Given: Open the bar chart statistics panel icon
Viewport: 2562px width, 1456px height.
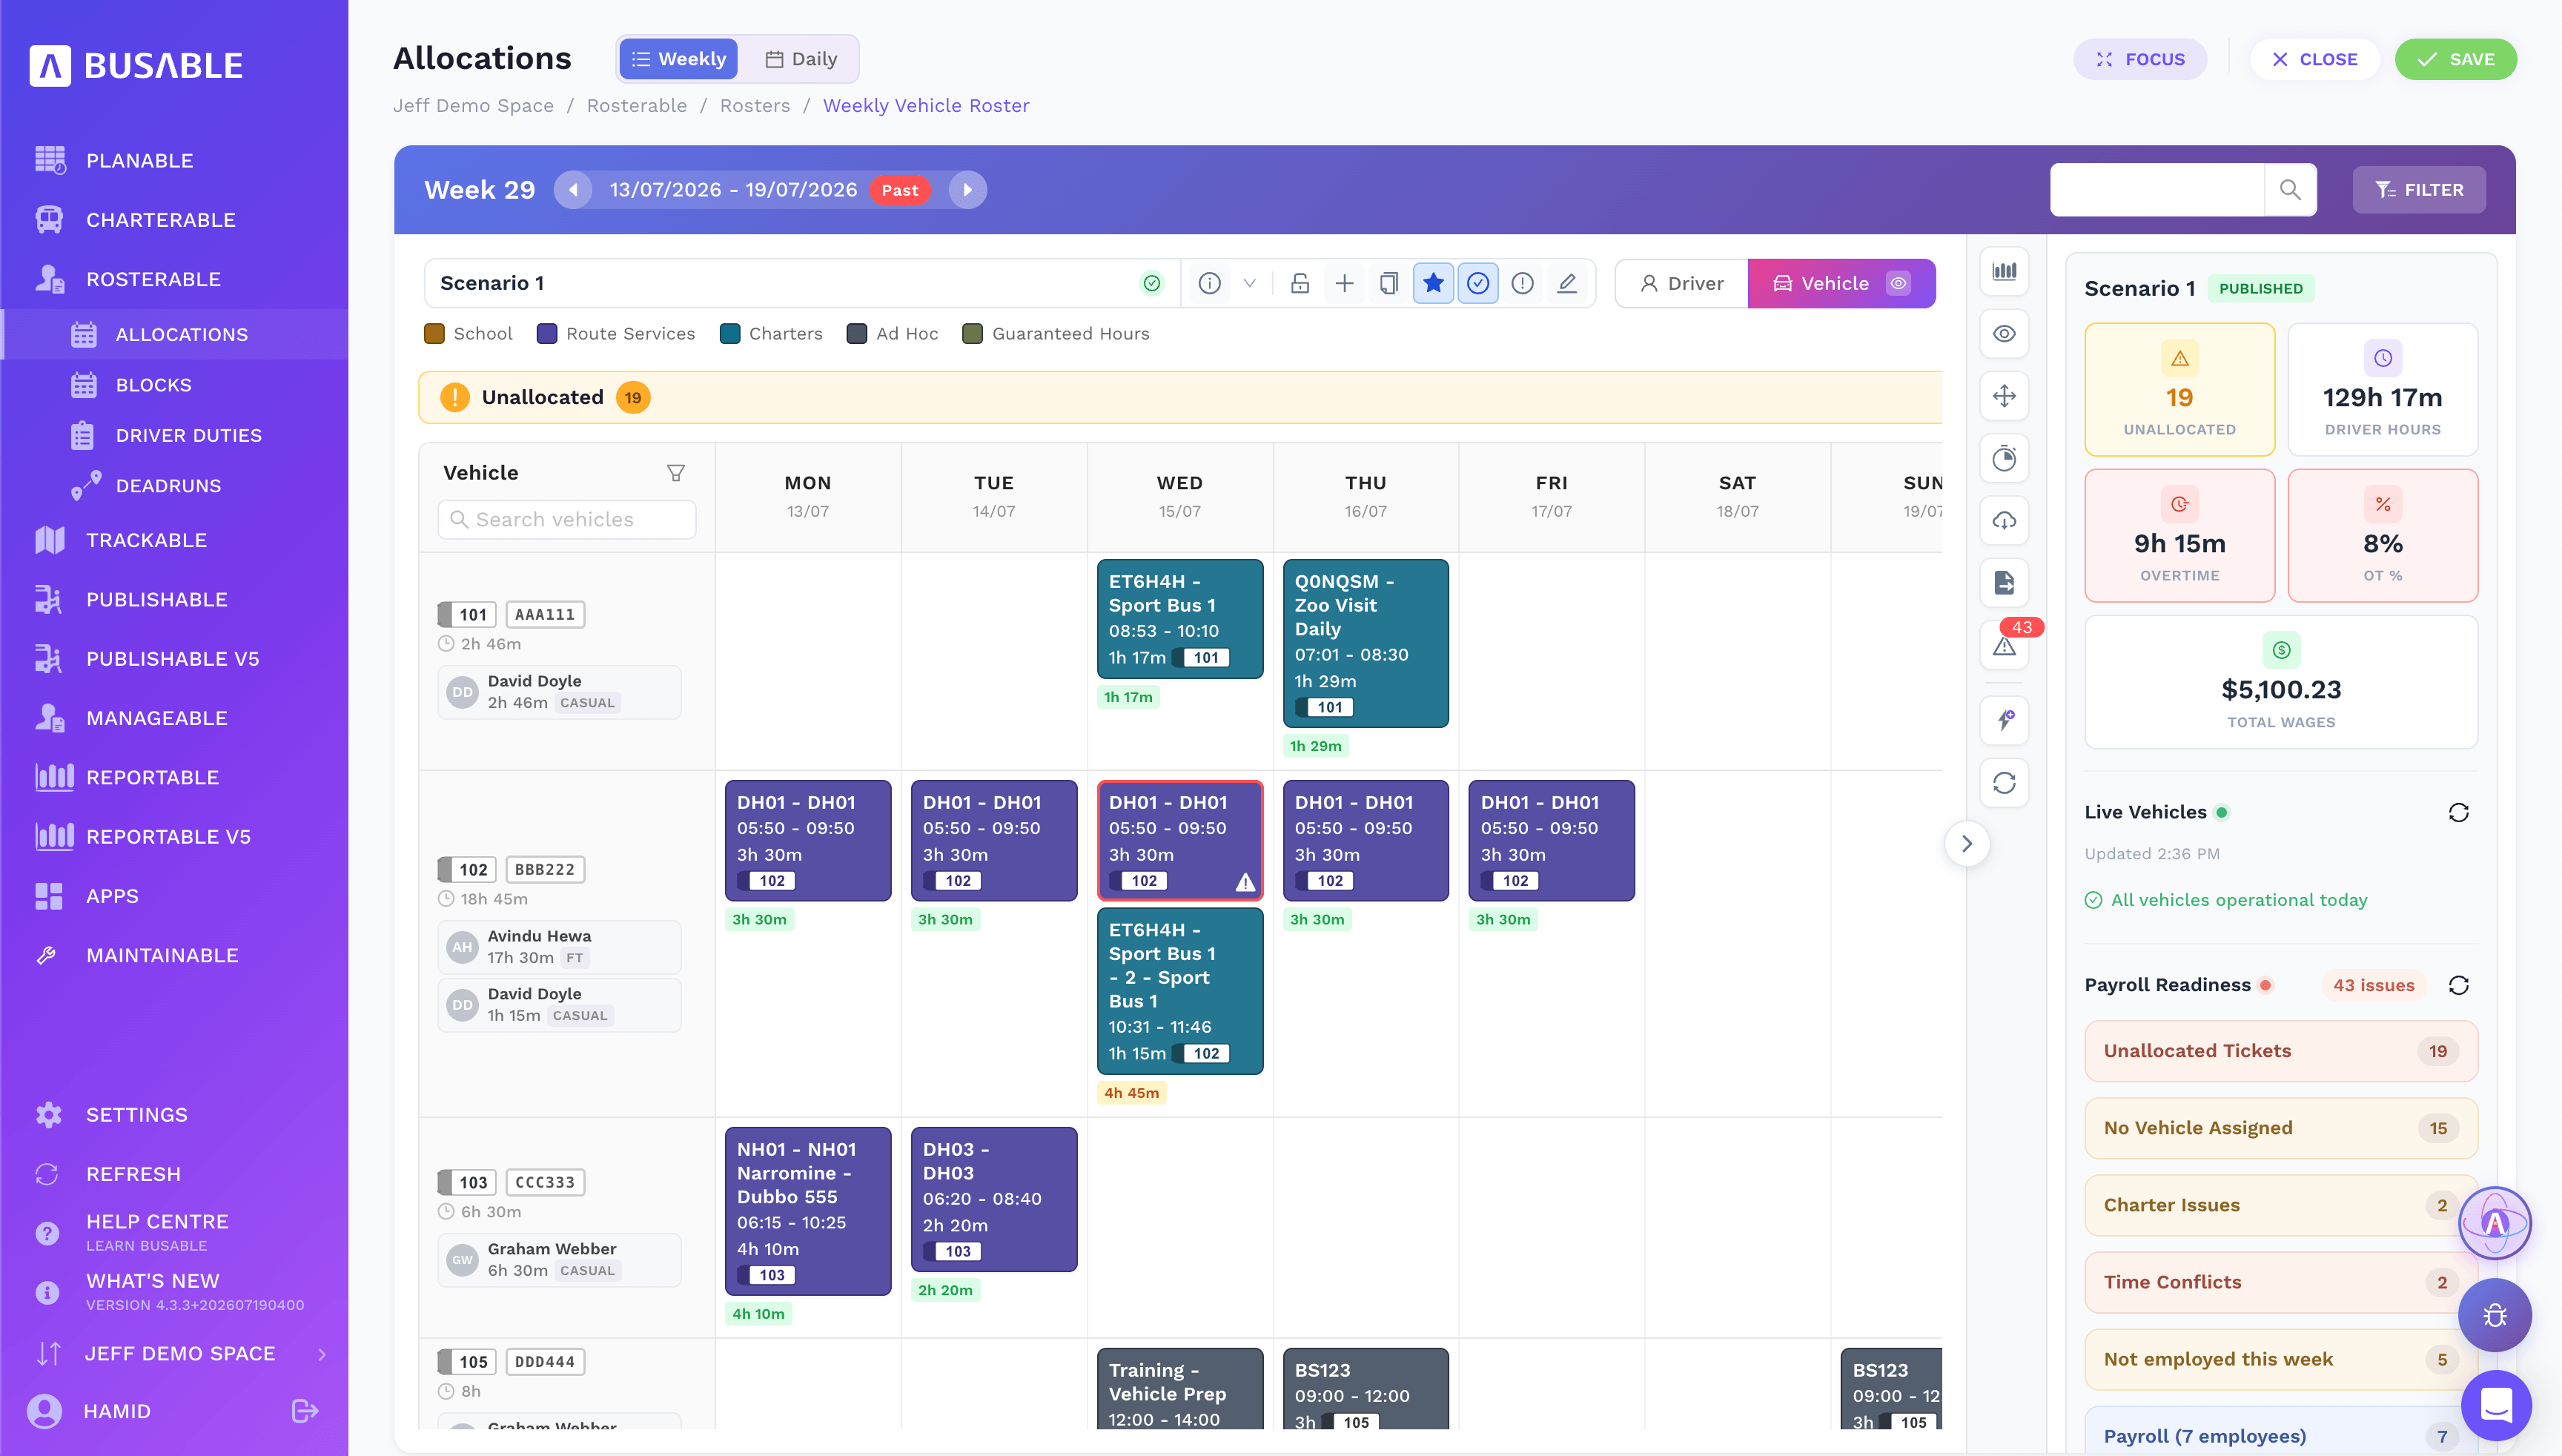Looking at the screenshot, I should 2004,271.
